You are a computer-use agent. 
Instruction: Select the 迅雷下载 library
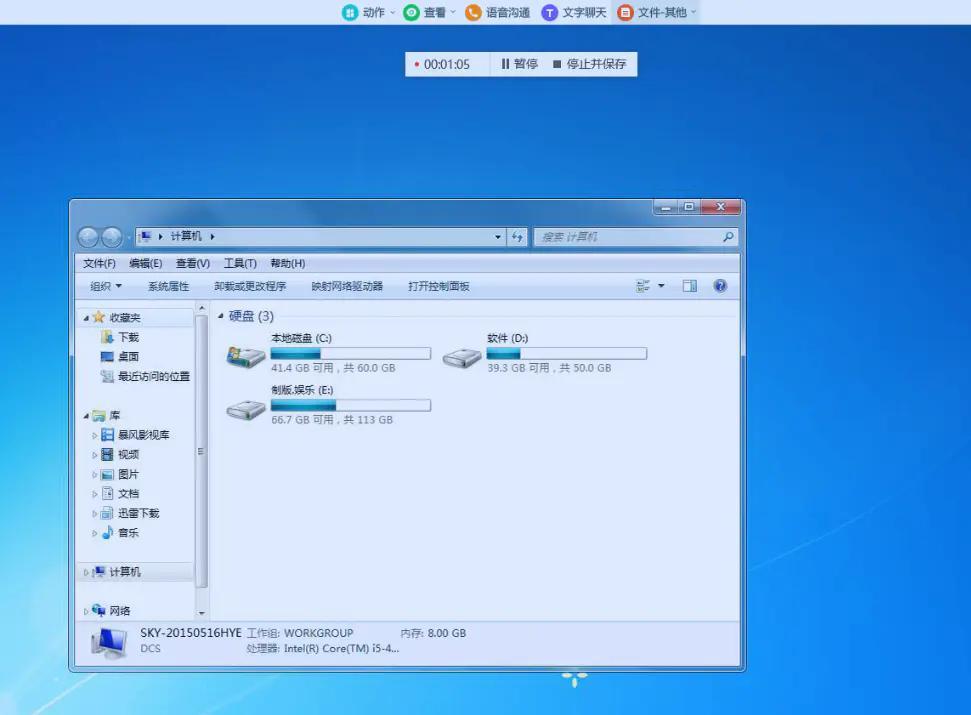(x=139, y=513)
